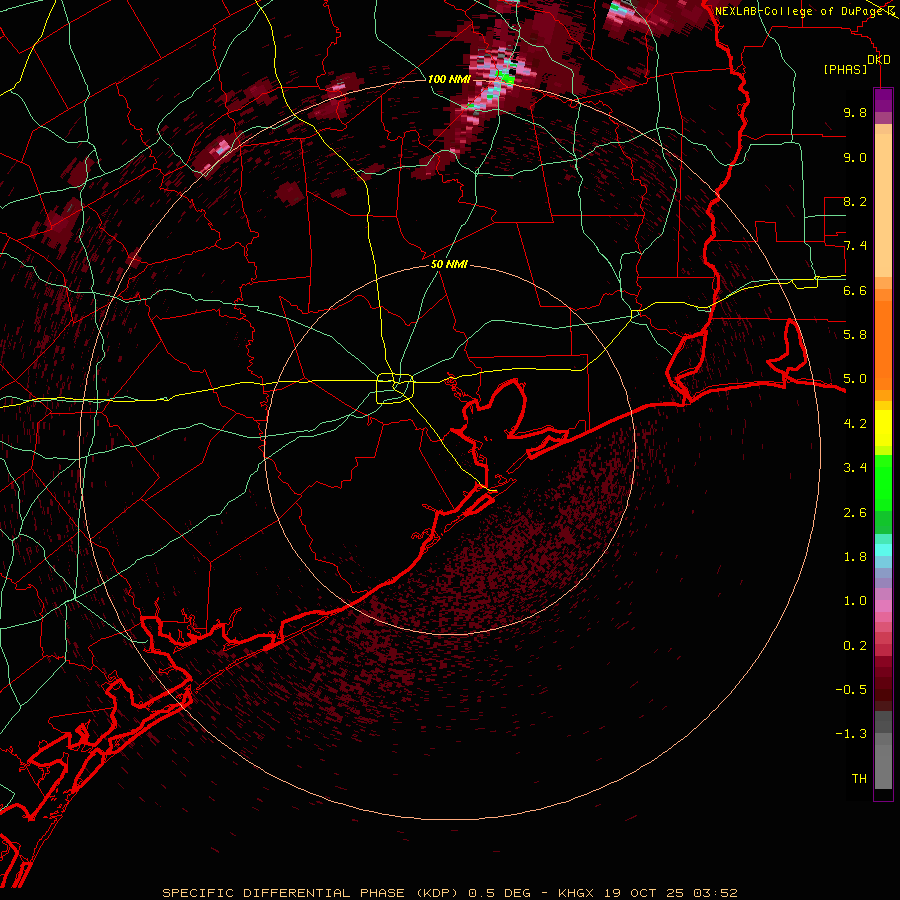
Task: Click the DKD unit label above the legend
Action: pos(879,59)
